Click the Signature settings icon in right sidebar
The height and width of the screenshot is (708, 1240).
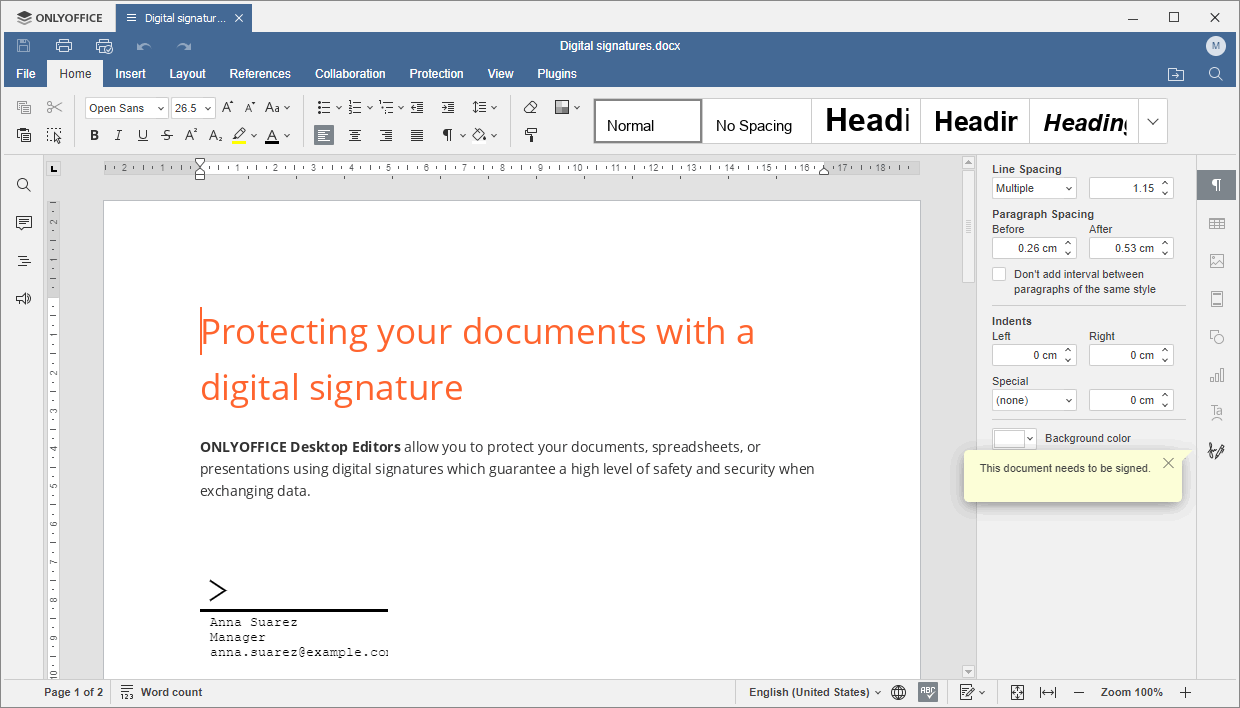tap(1216, 451)
